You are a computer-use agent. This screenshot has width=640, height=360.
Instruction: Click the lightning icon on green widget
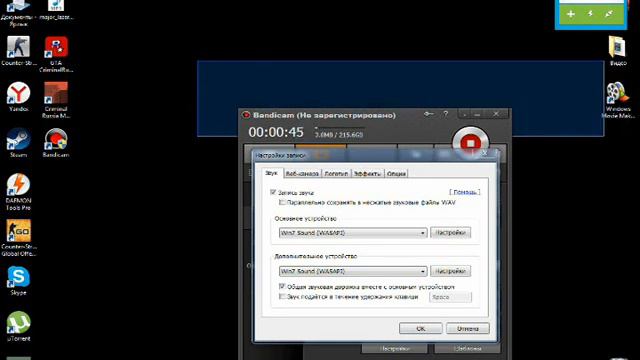pyautogui.click(x=590, y=14)
